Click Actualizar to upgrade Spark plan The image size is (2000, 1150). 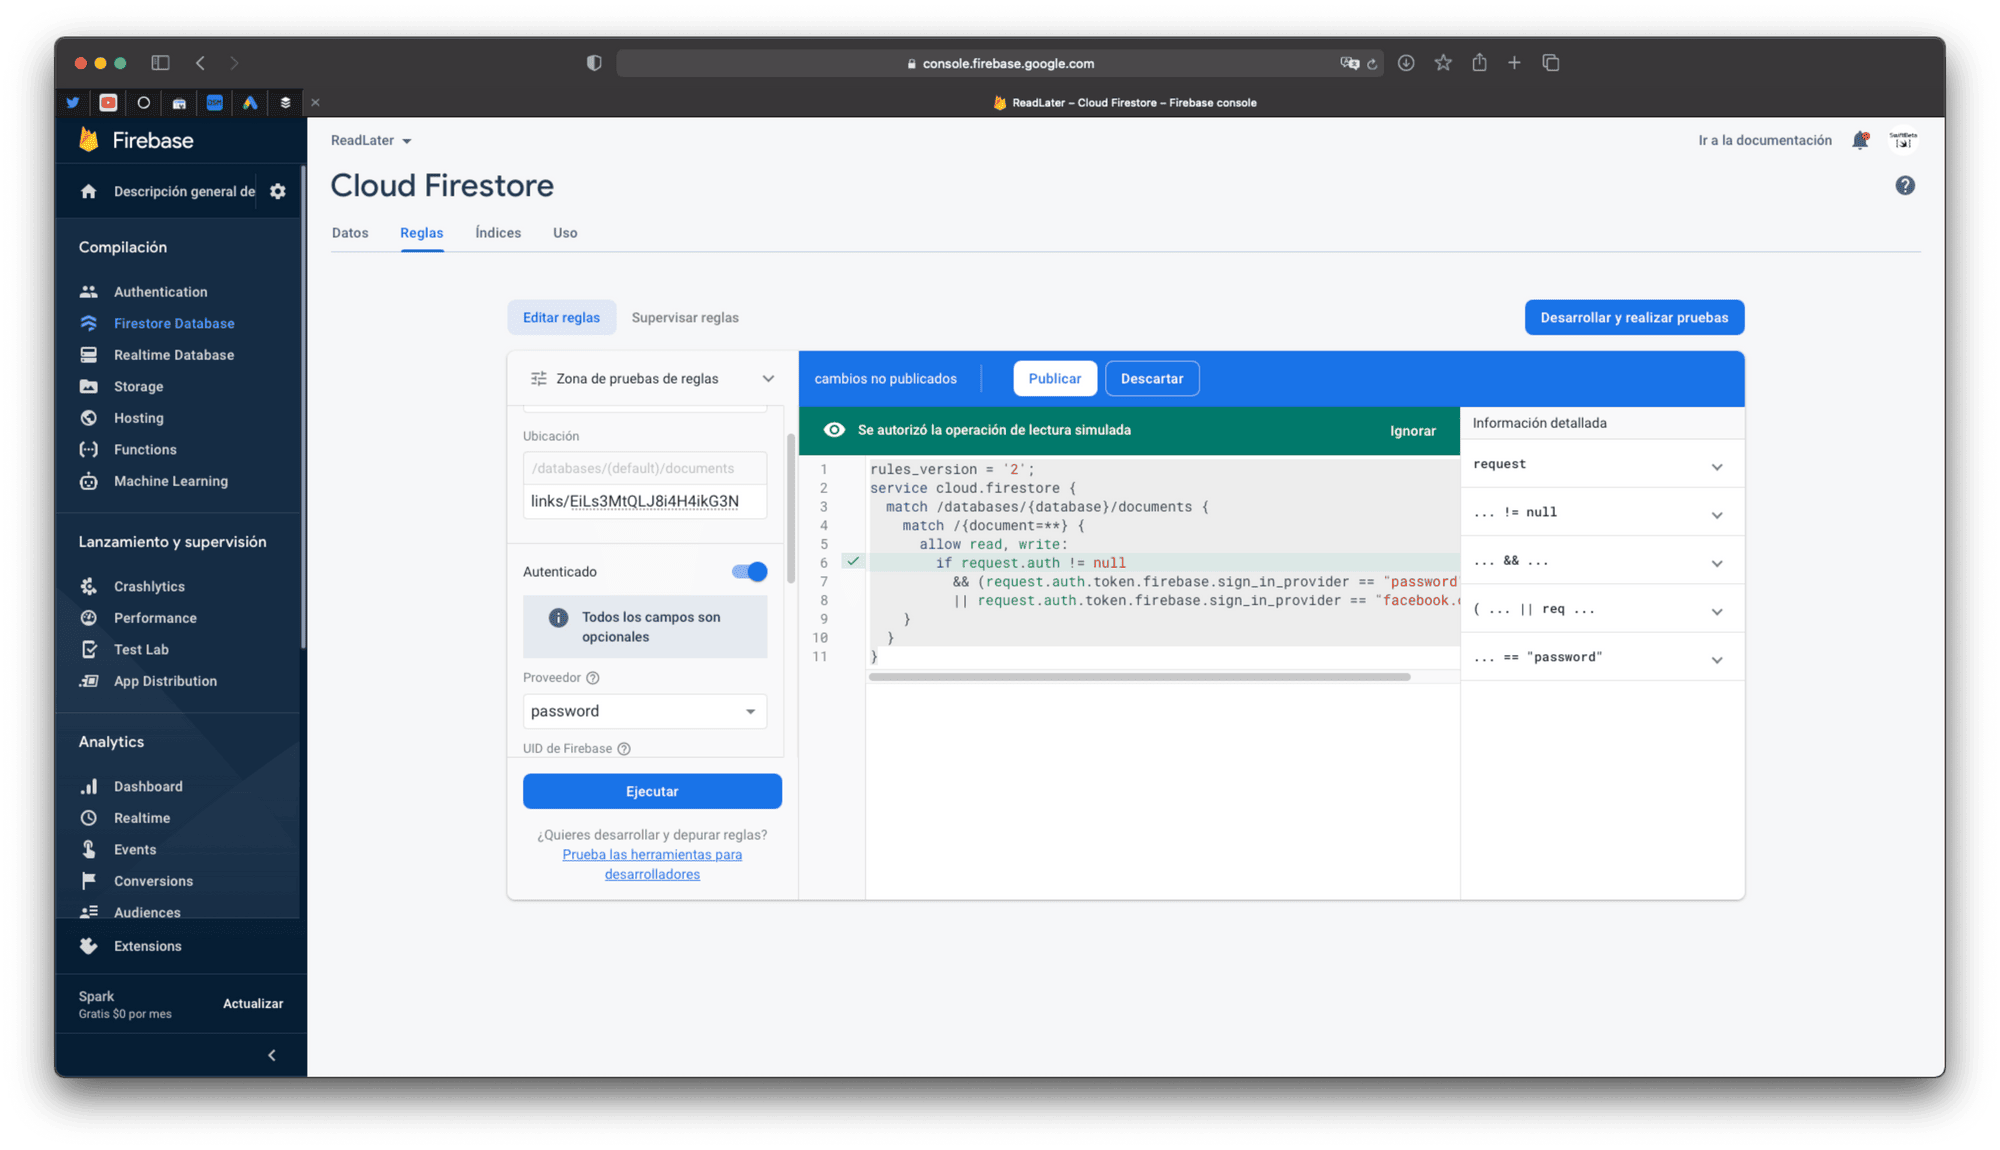[253, 1004]
